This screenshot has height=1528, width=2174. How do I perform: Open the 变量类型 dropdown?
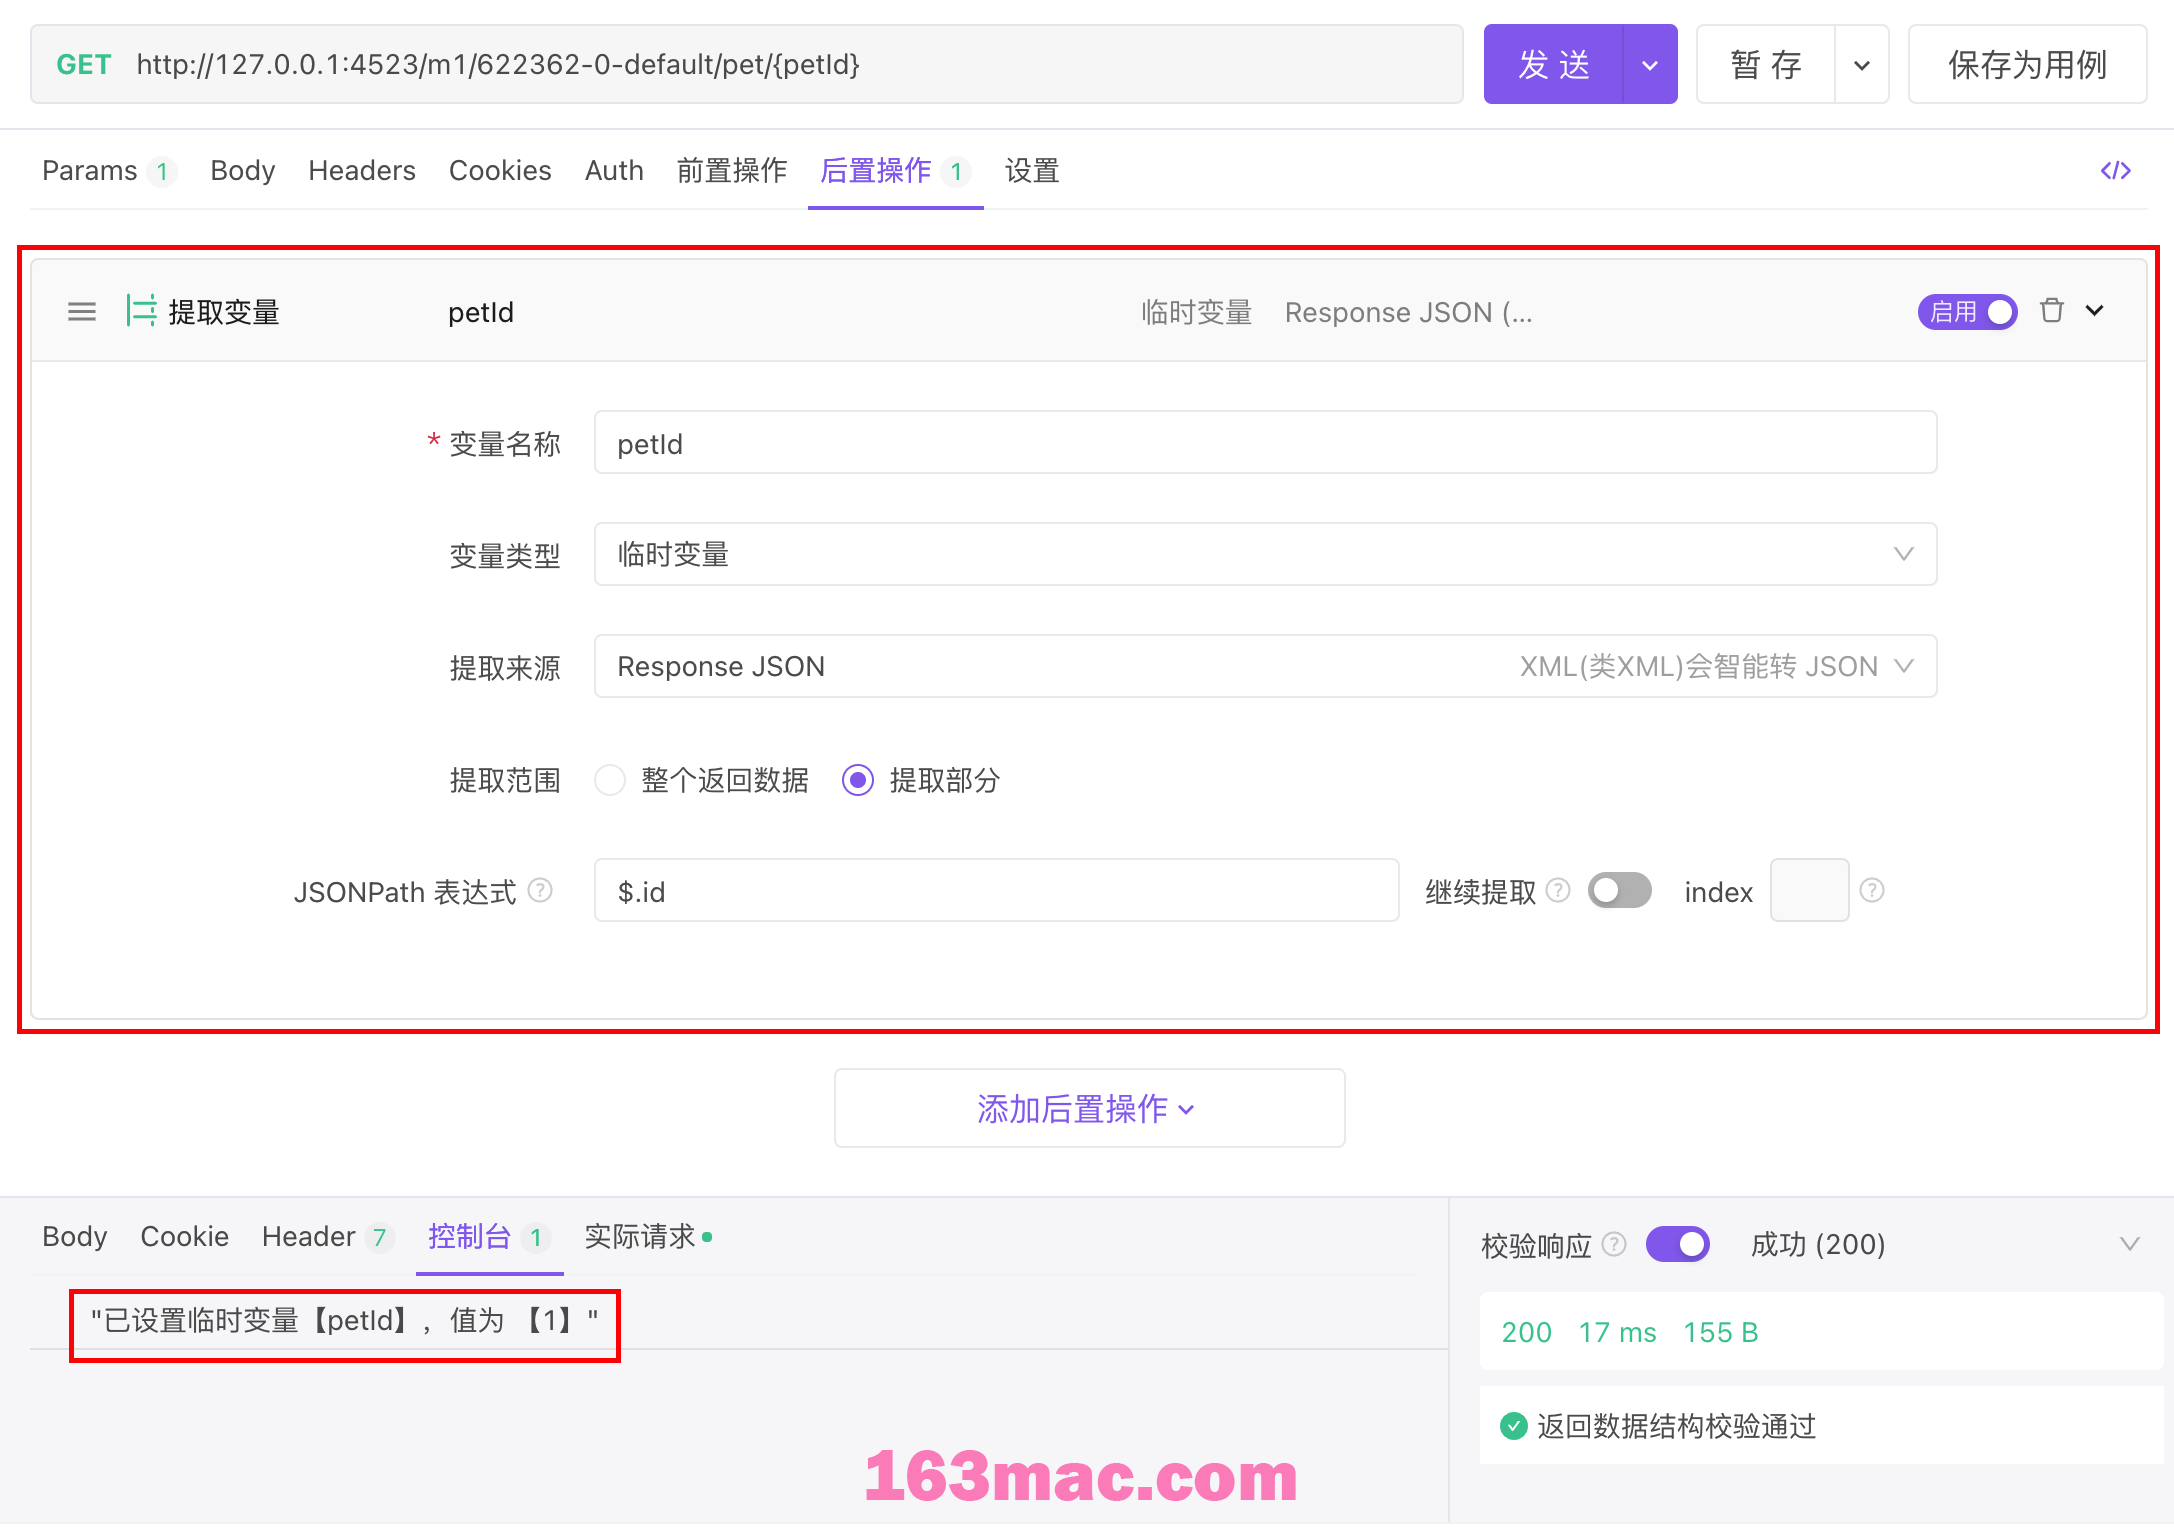click(x=1265, y=554)
